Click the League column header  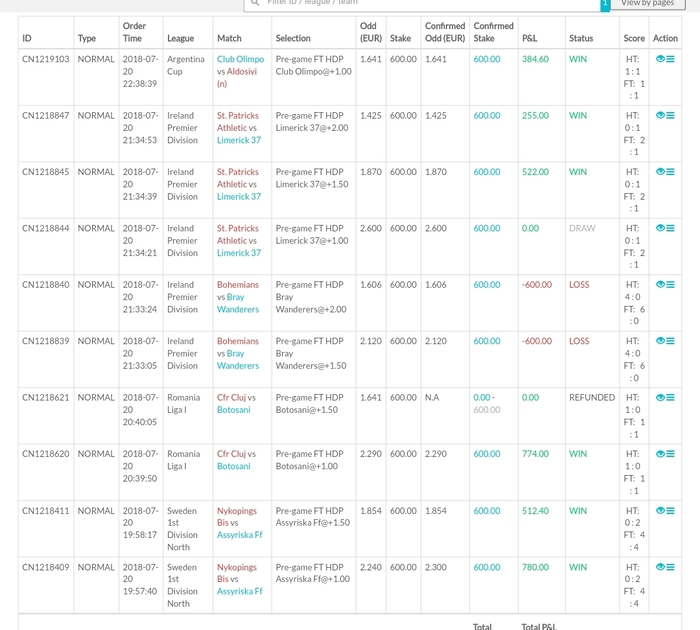[180, 38]
